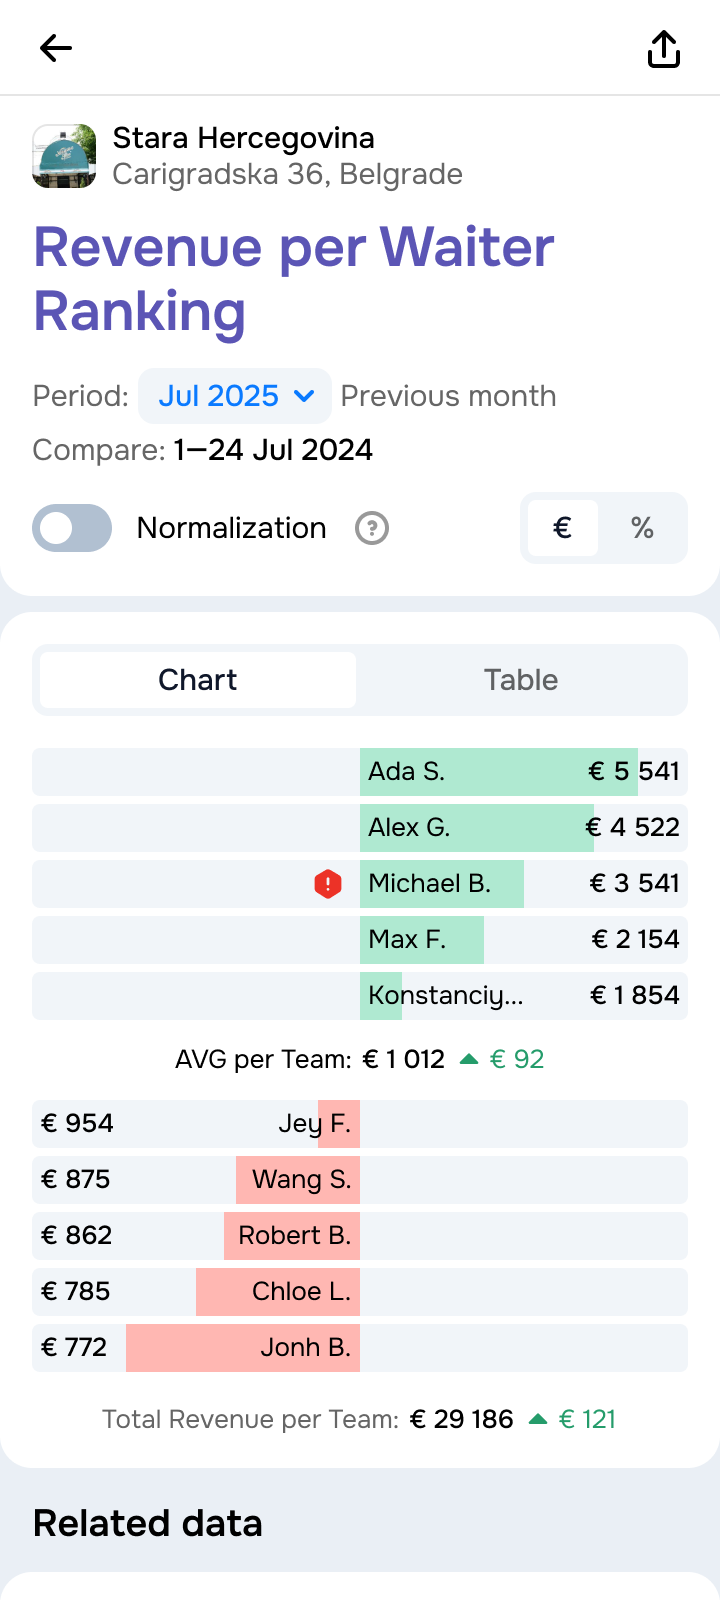The height and width of the screenshot is (1600, 720).
Task: Tap the Alex G. green revenue bar
Action: pyautogui.click(x=476, y=828)
